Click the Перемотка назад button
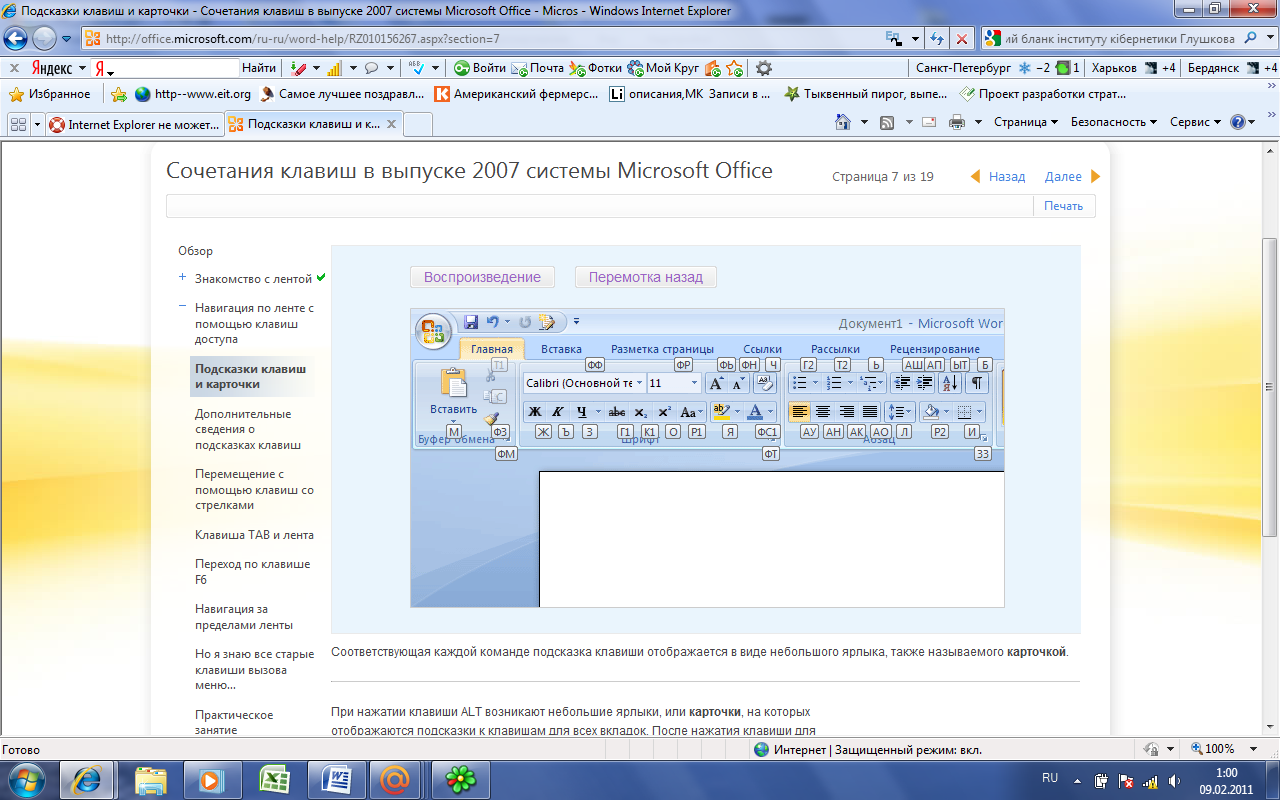The image size is (1280, 800). click(646, 277)
